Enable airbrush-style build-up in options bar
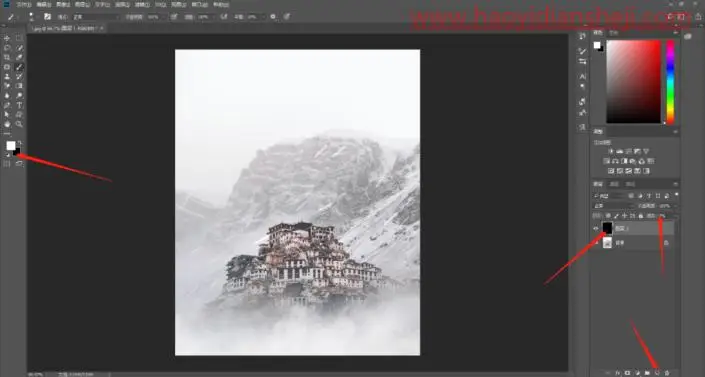705x377 pixels. [223, 17]
